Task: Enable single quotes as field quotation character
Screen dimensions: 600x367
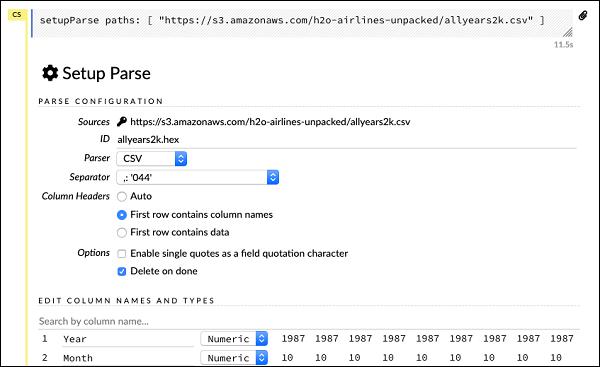Action: (122, 253)
